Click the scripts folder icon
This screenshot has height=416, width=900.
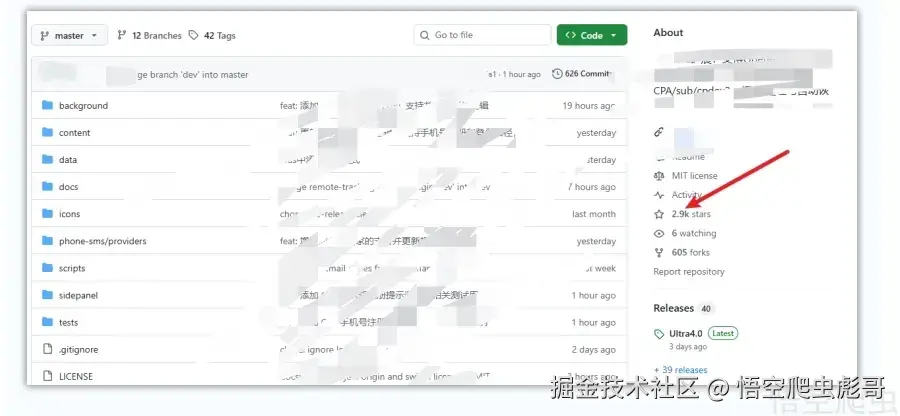click(x=47, y=268)
